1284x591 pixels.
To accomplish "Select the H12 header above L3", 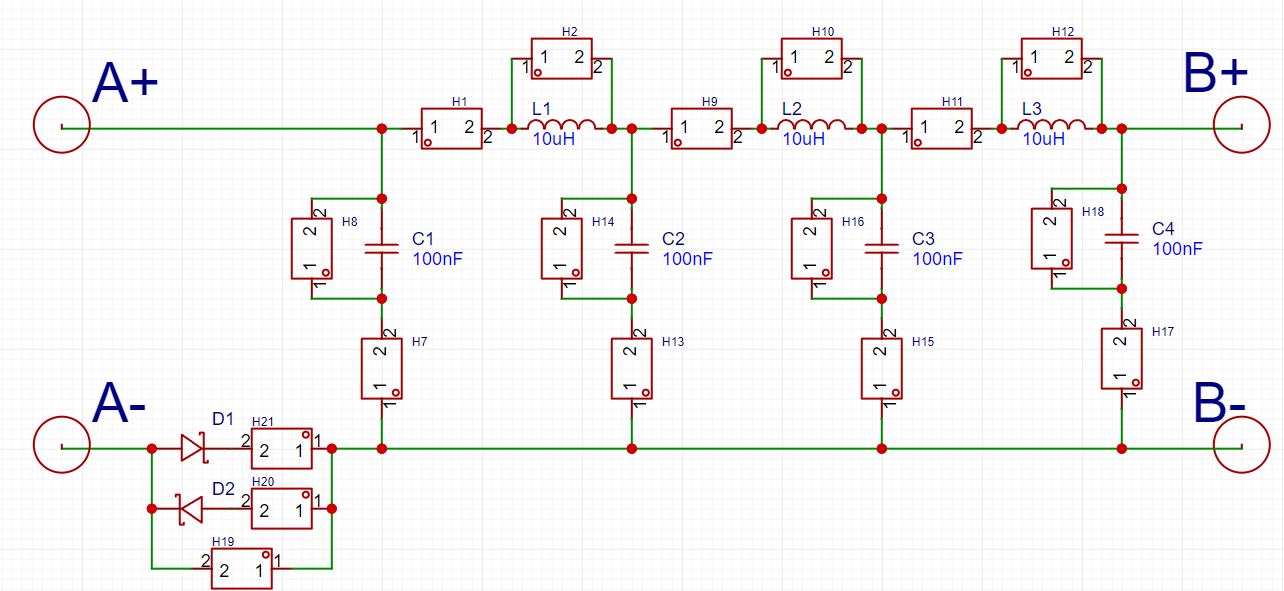I will click(1051, 58).
